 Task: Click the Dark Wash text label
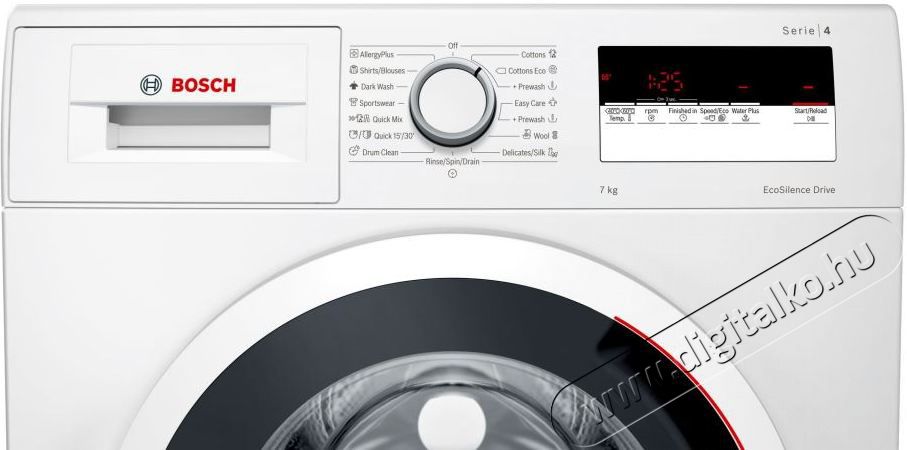pos(377,87)
